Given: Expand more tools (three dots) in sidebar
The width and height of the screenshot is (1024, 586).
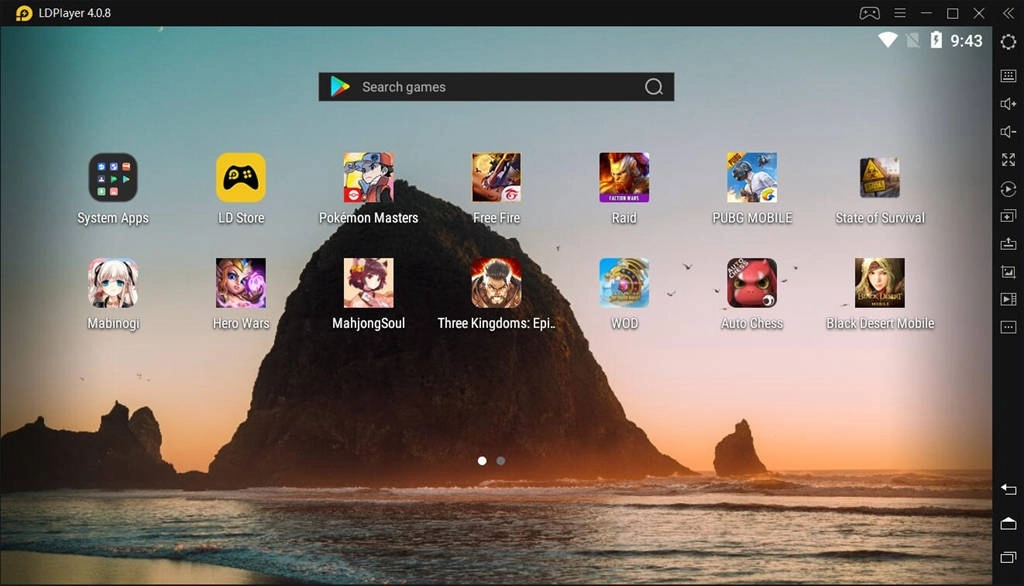Looking at the screenshot, I should point(1008,327).
